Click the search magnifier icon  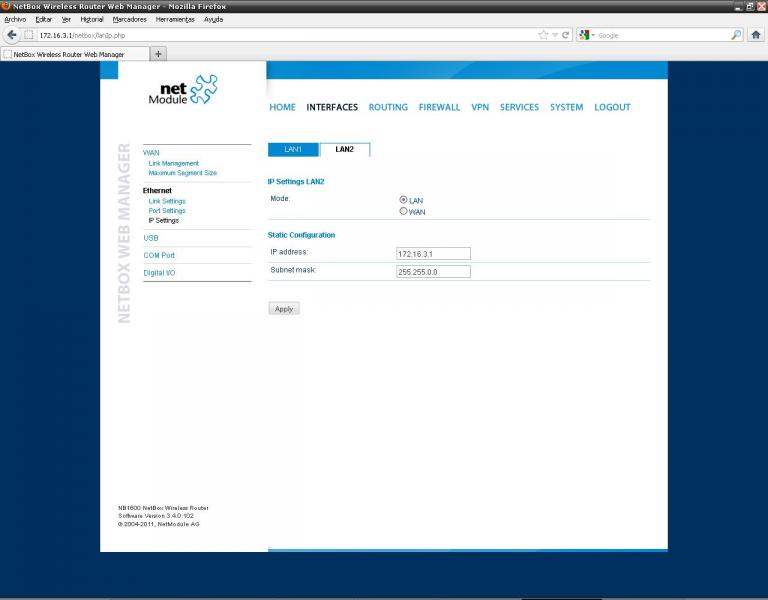[736, 35]
